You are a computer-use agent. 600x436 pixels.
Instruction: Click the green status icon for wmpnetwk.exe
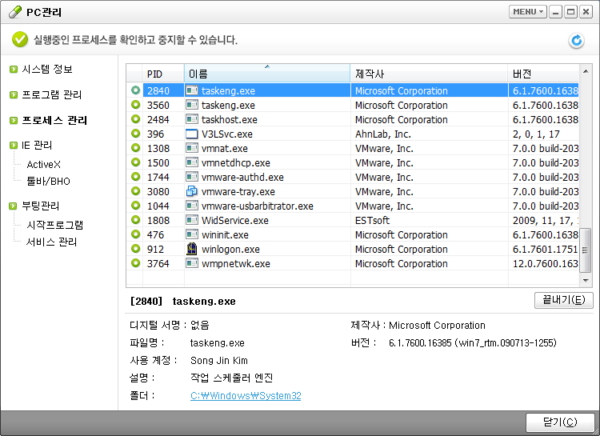[135, 264]
